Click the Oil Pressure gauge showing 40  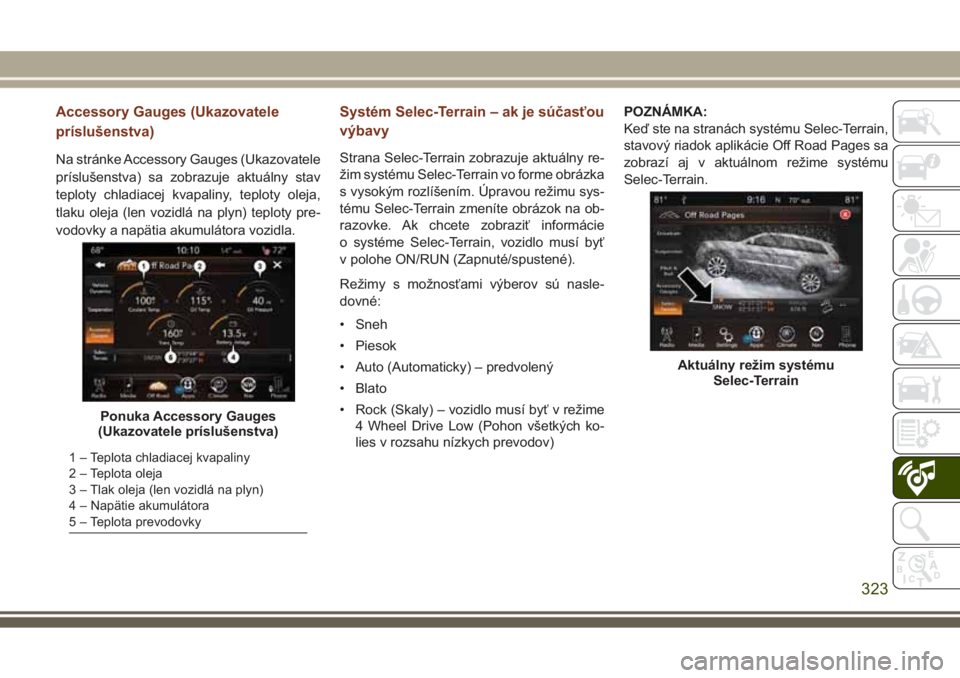click(x=260, y=298)
